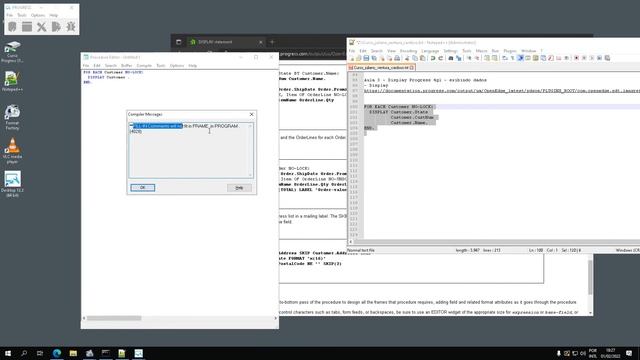Click taskbar search icon
Image resolution: width=640 pixels, height=360 pixels.
[24, 353]
